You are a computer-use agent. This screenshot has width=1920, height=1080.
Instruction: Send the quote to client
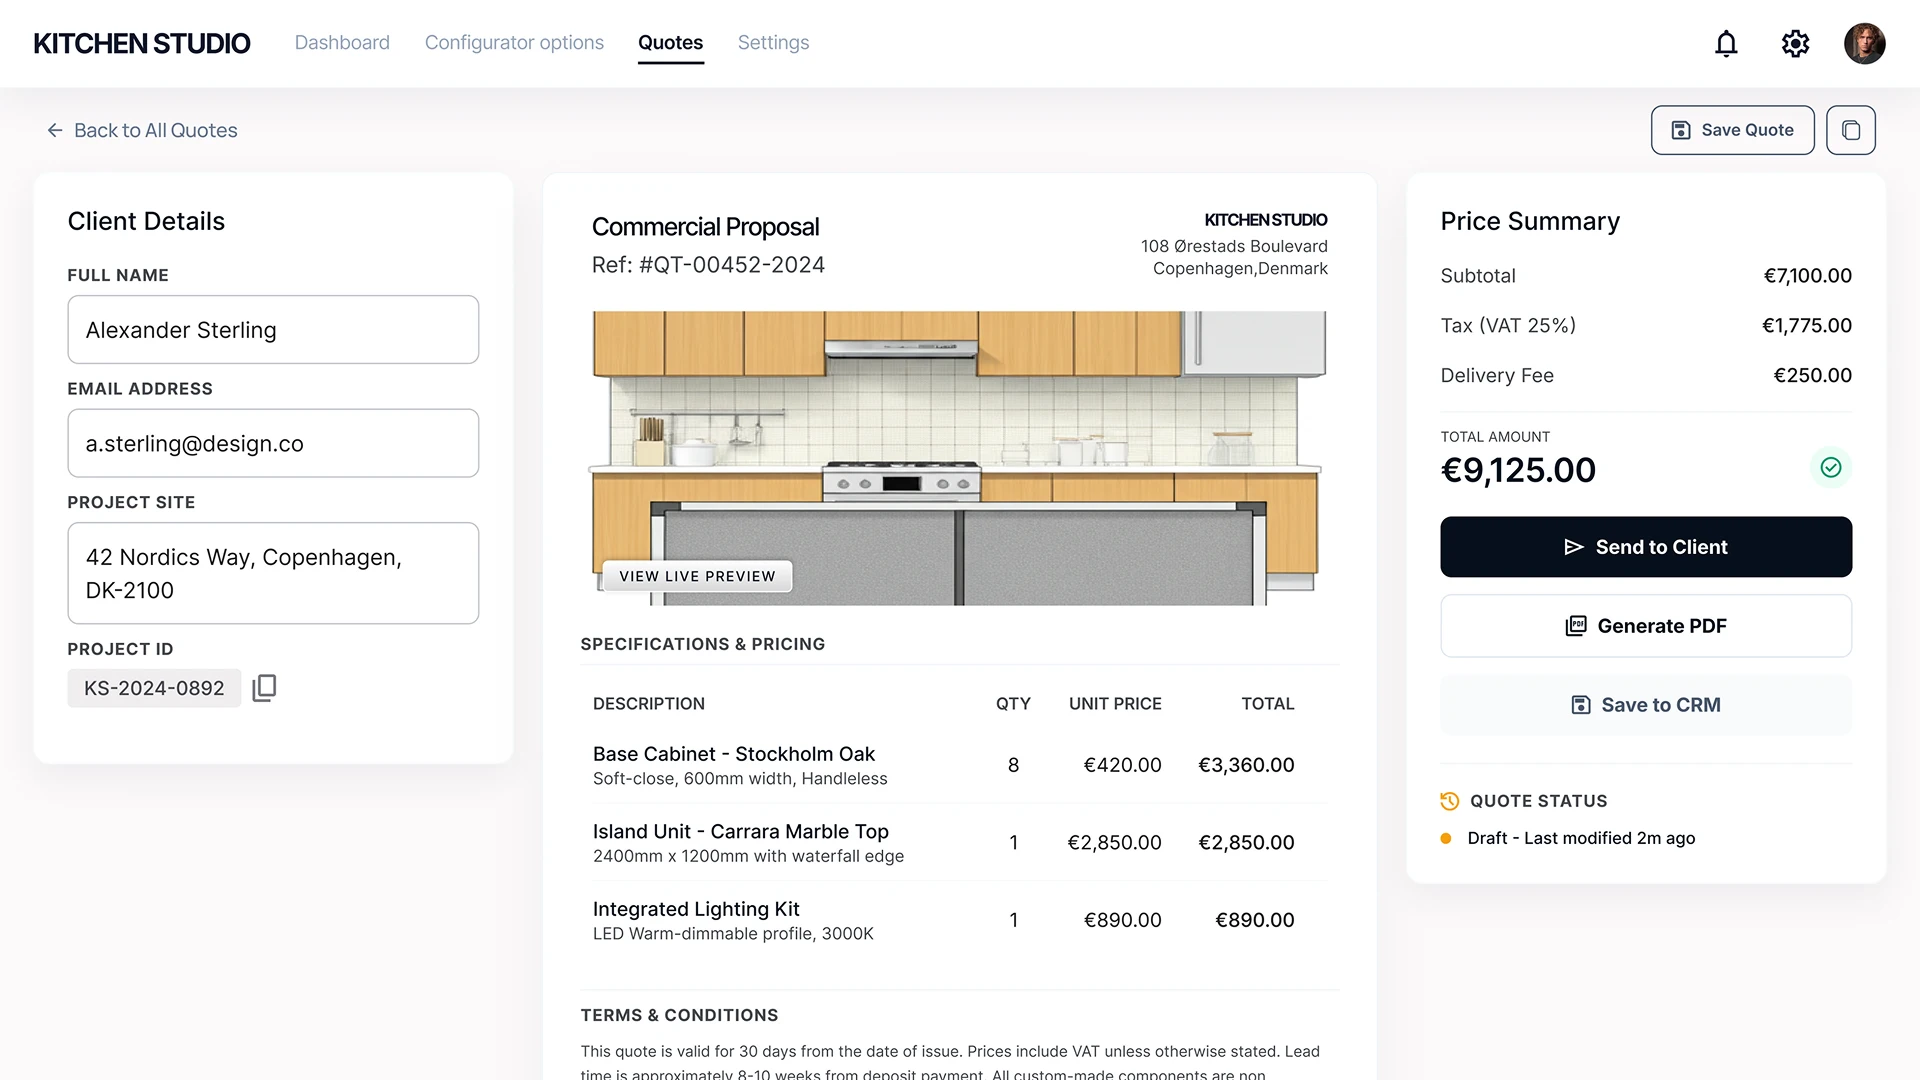(1645, 547)
